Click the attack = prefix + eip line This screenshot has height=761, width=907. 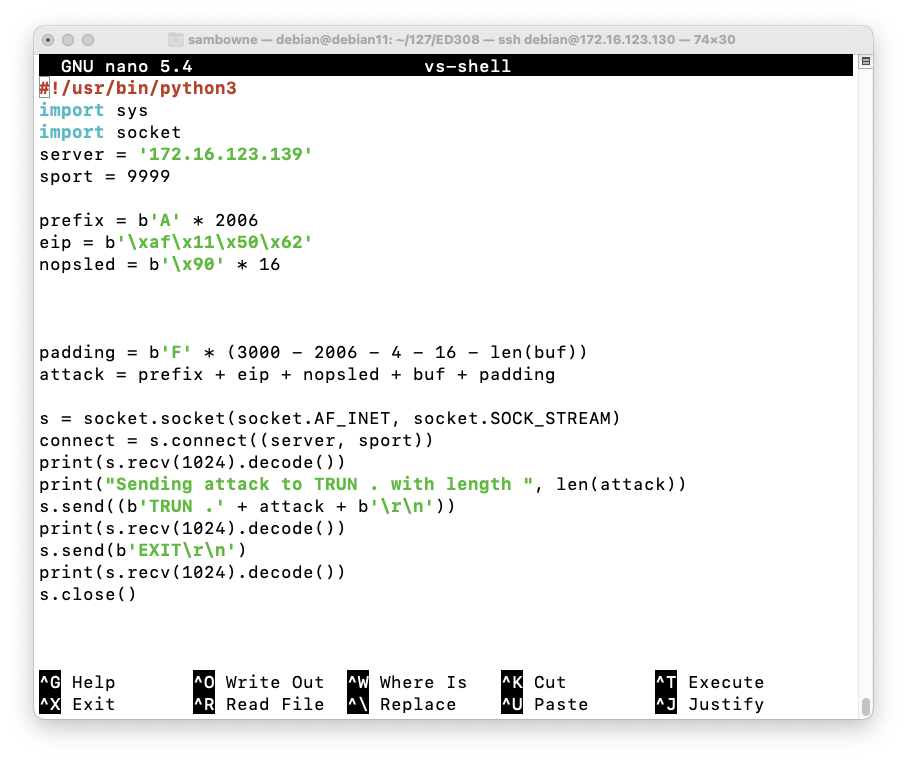(297, 374)
